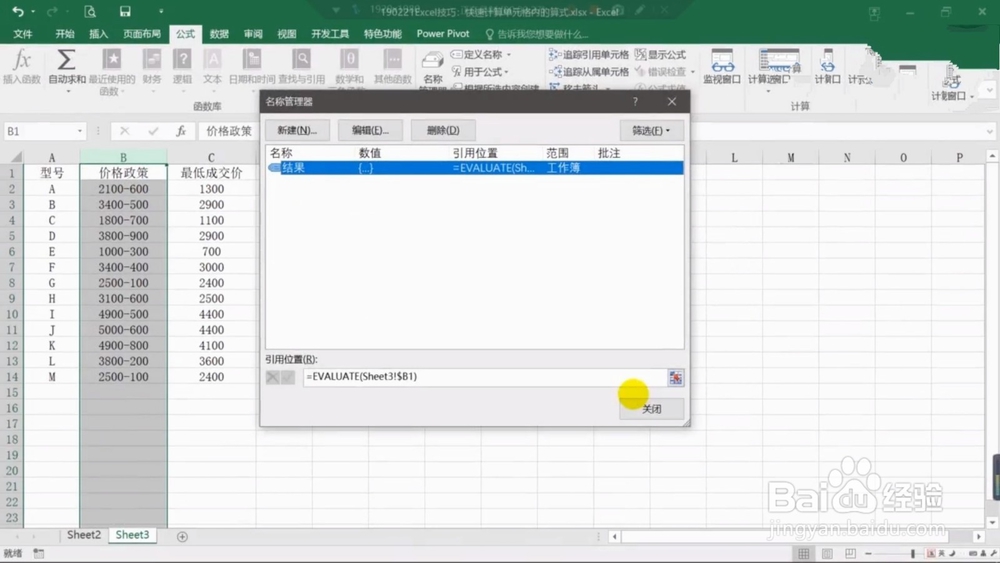Viewport: 1000px width, 563px height.
Task: Open the Use in Formula dropdown
Action: pyautogui.click(x=506, y=72)
